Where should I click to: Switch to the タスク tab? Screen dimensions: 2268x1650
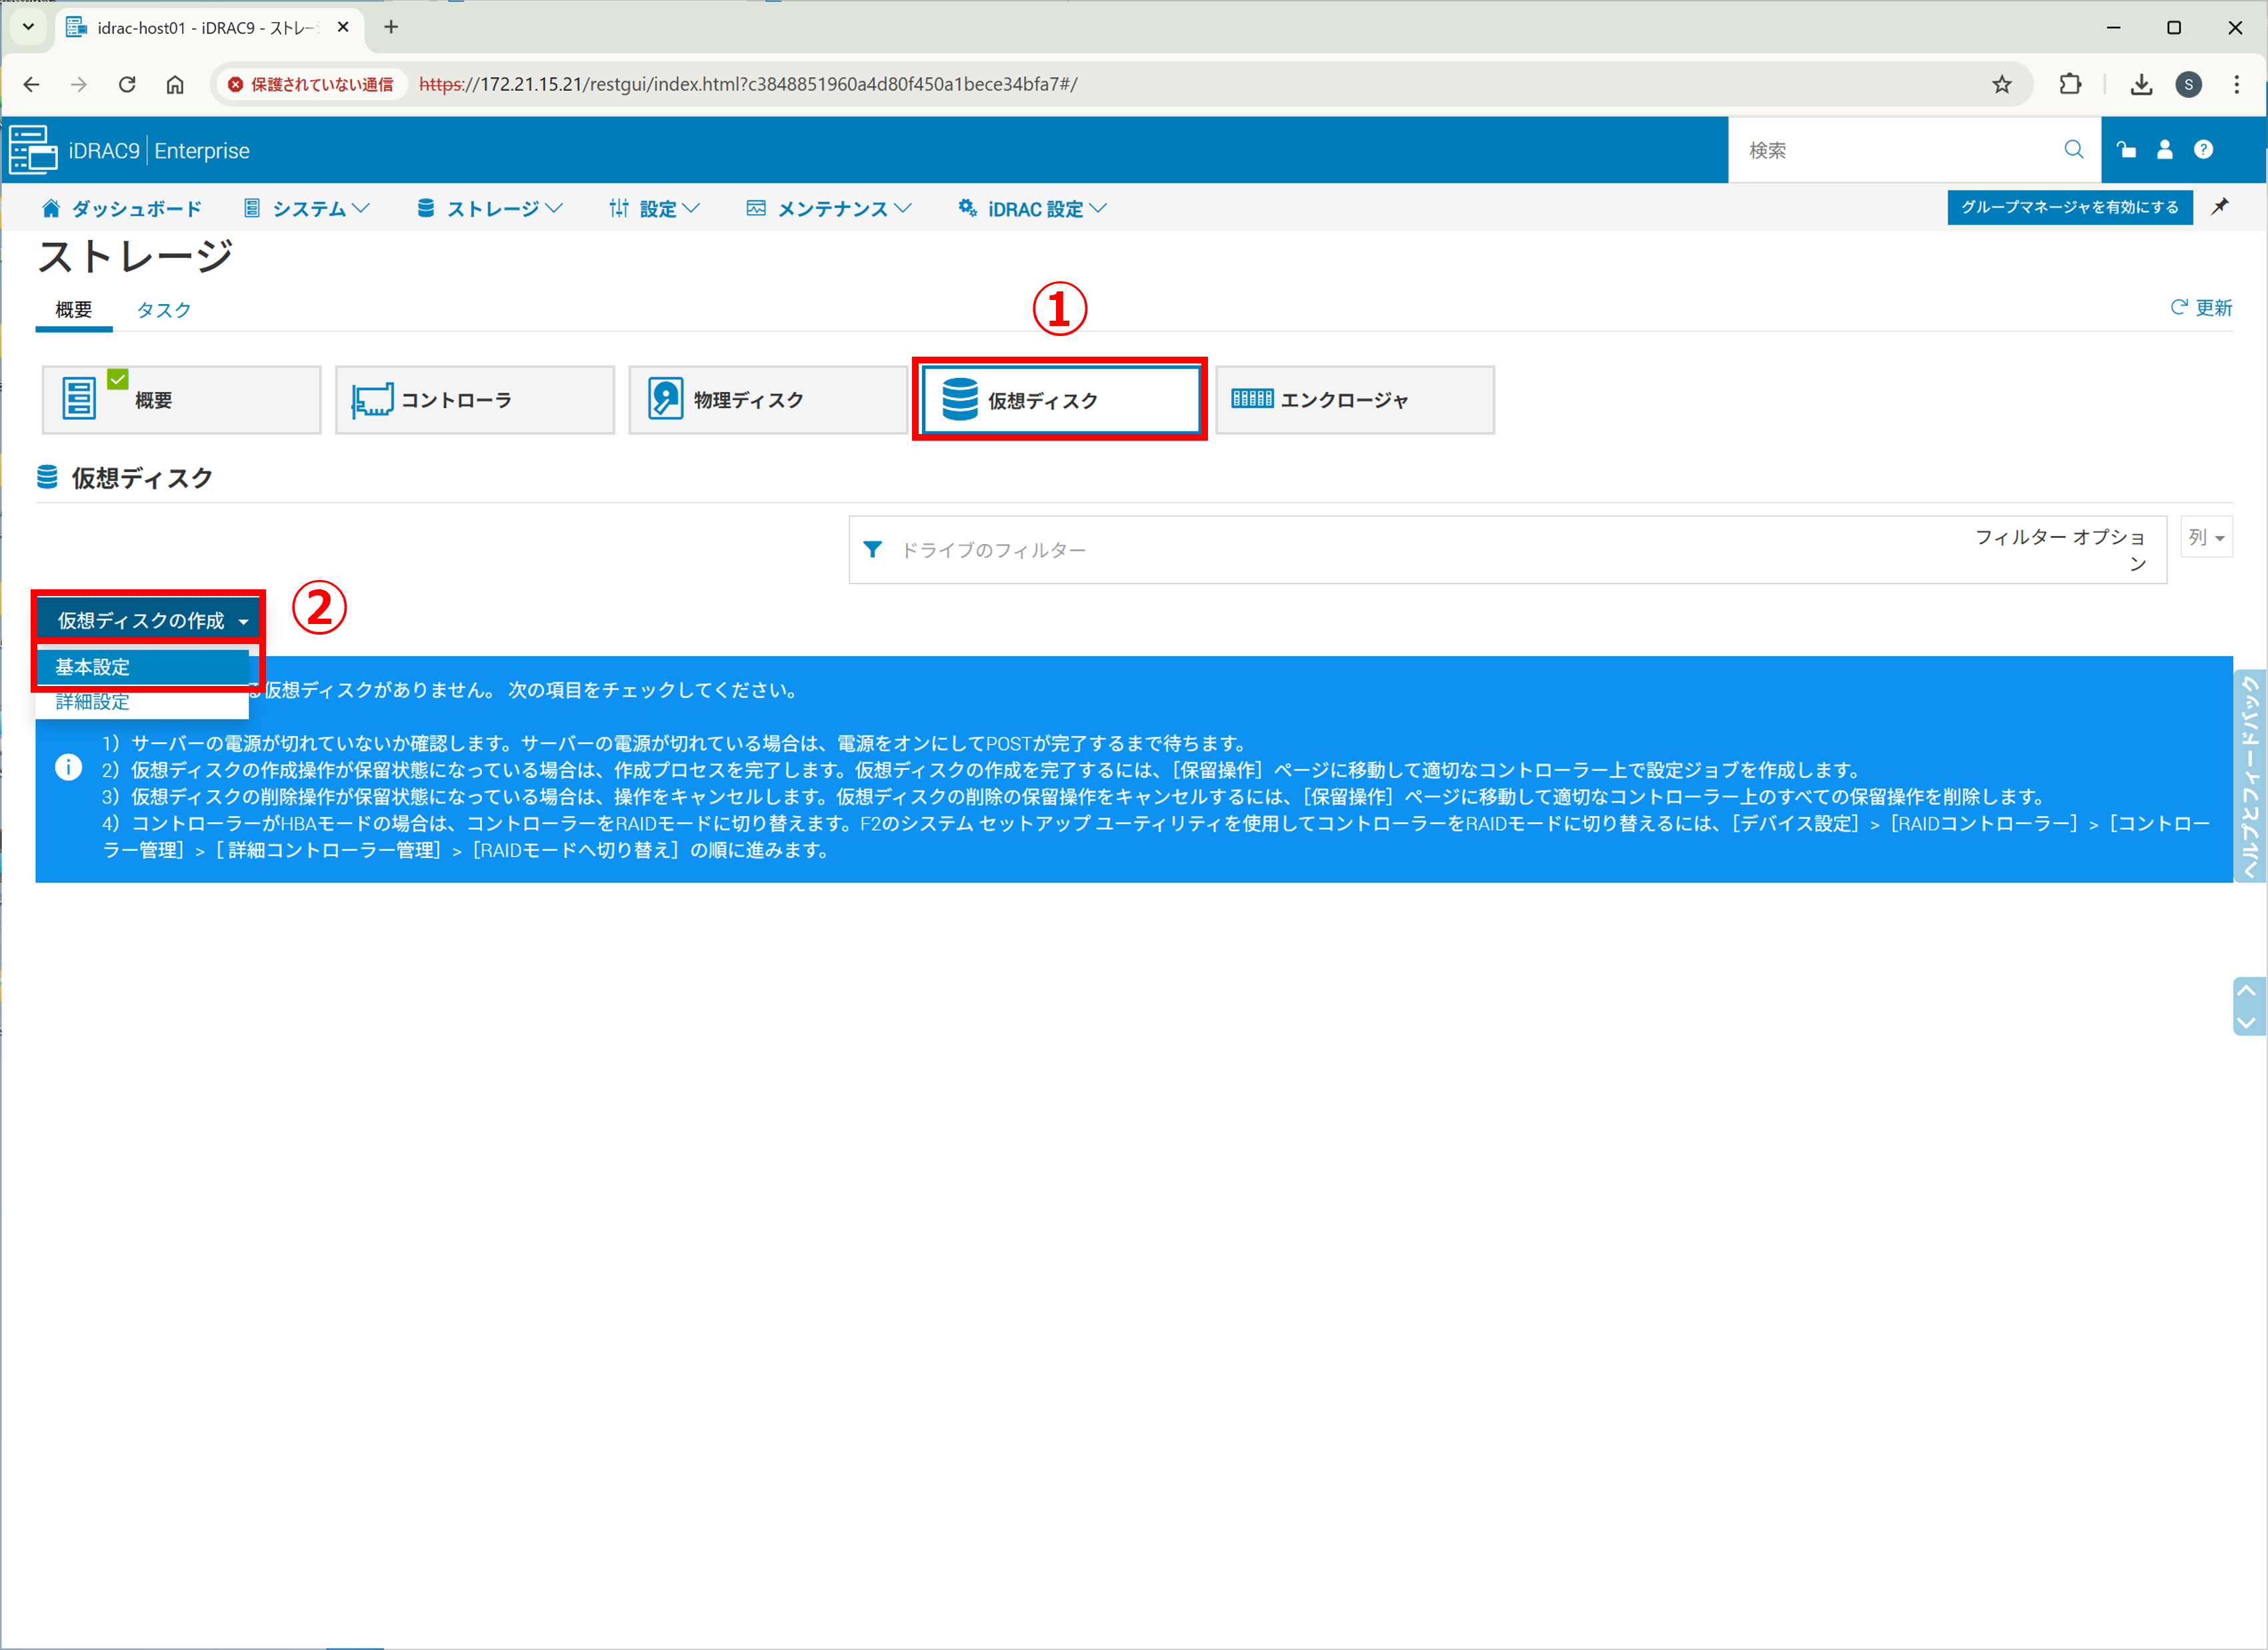click(163, 310)
